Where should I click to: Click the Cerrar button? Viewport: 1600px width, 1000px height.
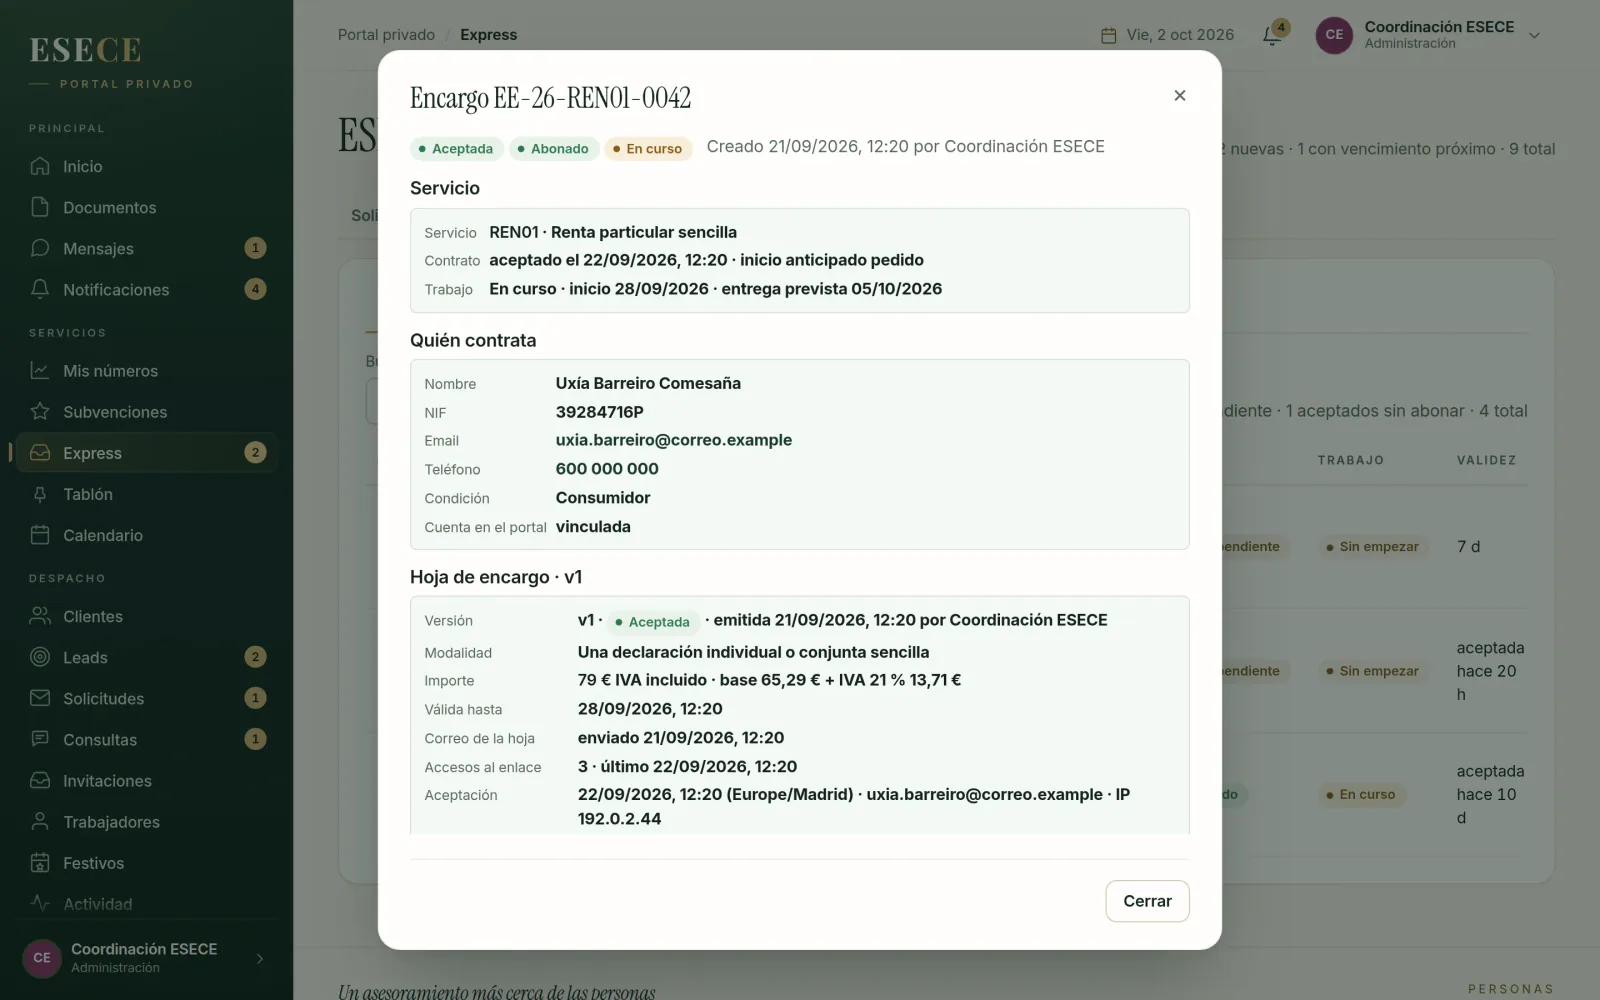pyautogui.click(x=1147, y=901)
